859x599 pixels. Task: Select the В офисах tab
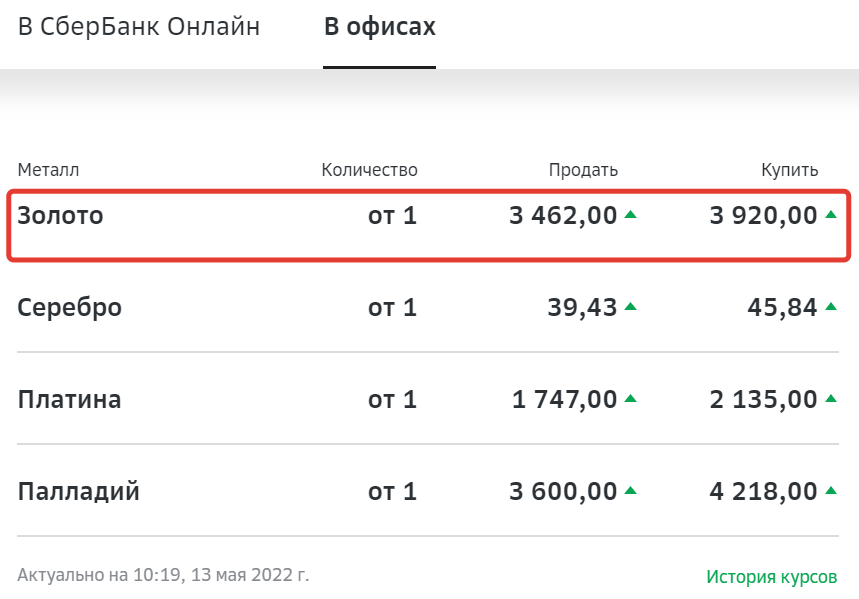(x=379, y=27)
